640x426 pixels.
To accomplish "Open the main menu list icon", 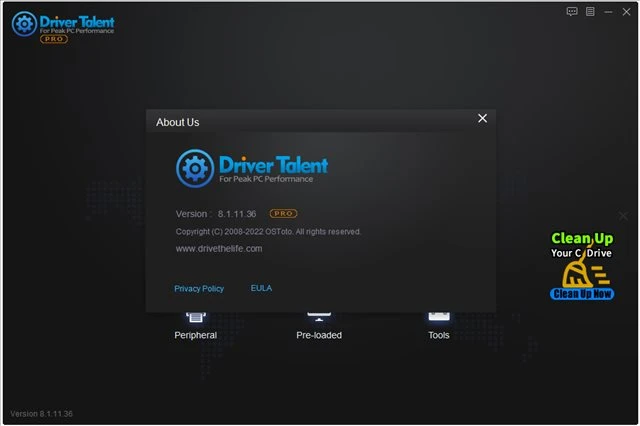I will click(x=590, y=11).
